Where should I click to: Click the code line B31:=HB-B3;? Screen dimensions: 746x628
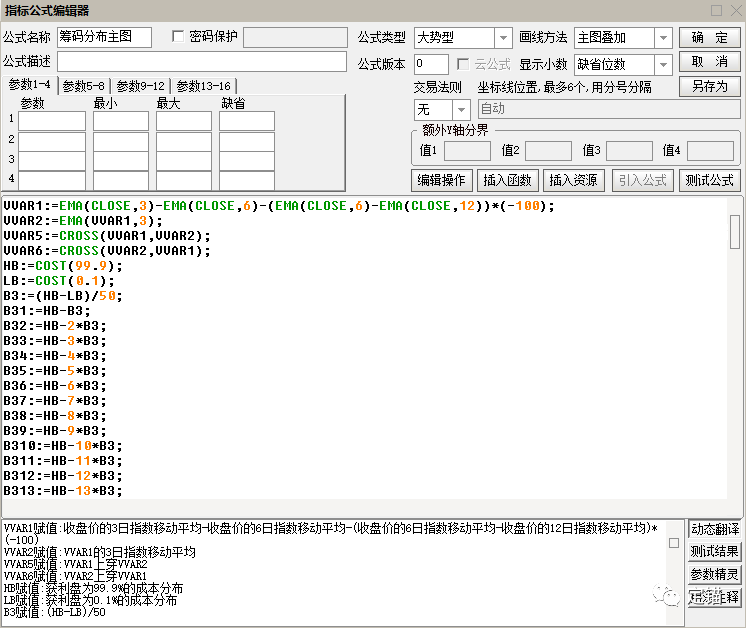47,311
